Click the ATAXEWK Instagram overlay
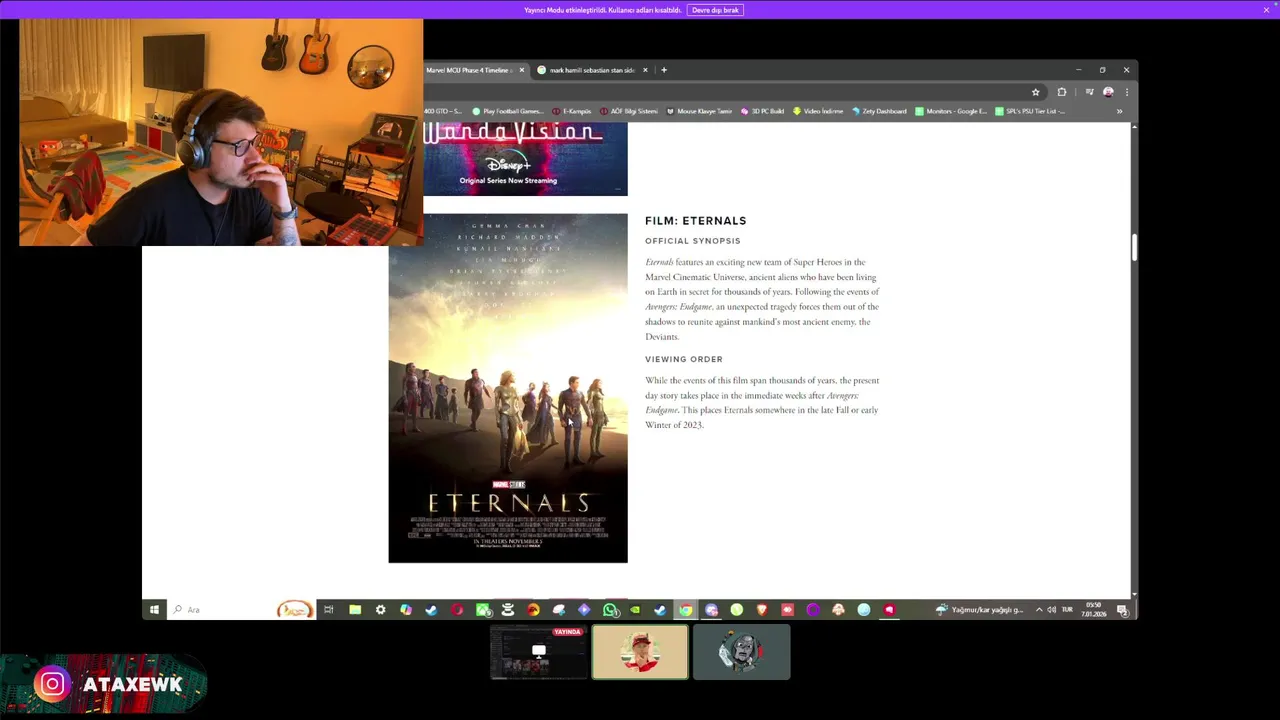Image resolution: width=1280 pixels, height=720 pixels. coord(104,684)
